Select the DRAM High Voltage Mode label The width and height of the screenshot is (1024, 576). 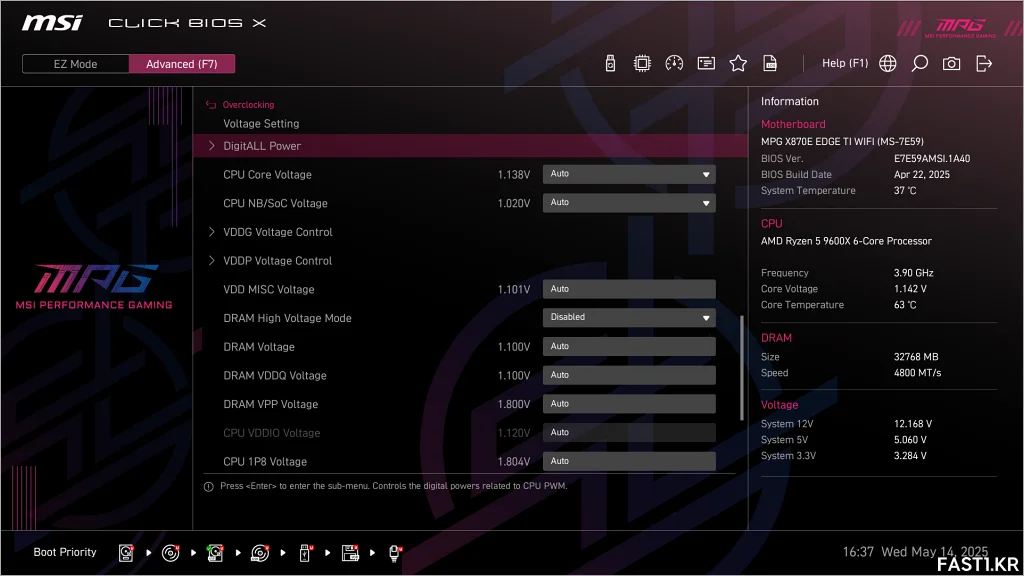(287, 318)
